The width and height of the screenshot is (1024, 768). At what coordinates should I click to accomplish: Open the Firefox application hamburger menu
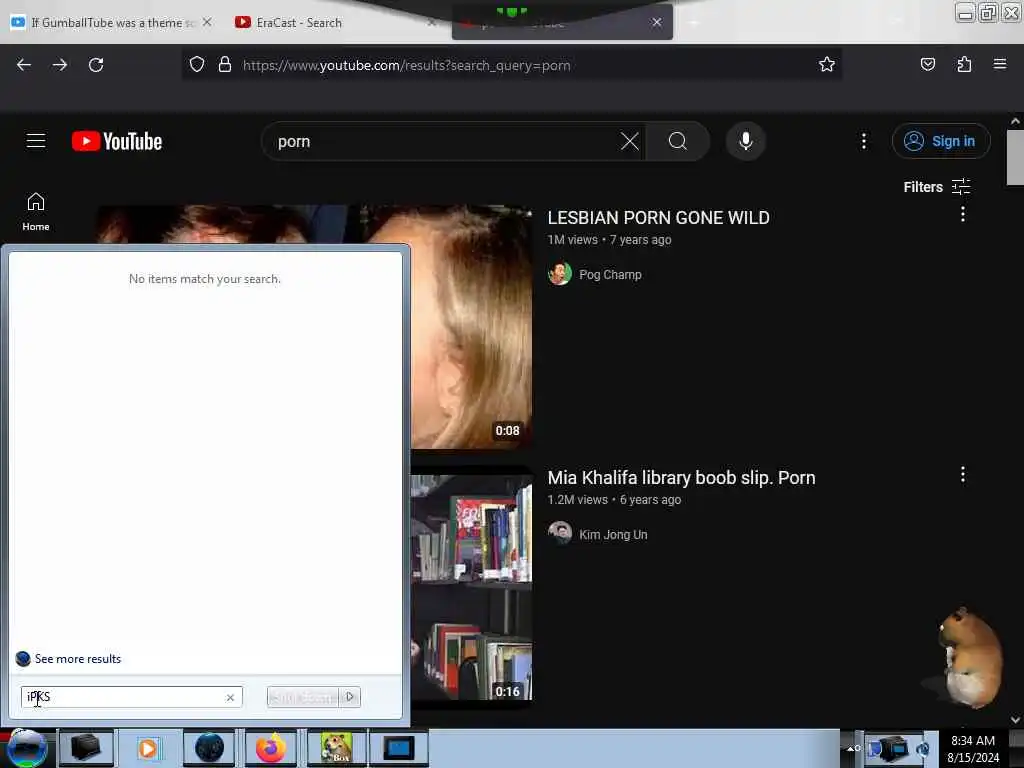point(1000,64)
